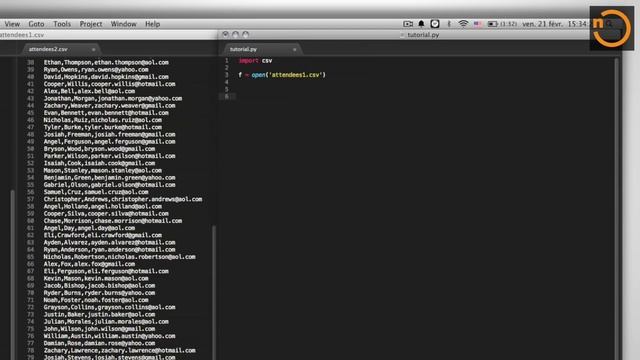
Task: Select the Alex,Bell row
Action: (89, 91)
